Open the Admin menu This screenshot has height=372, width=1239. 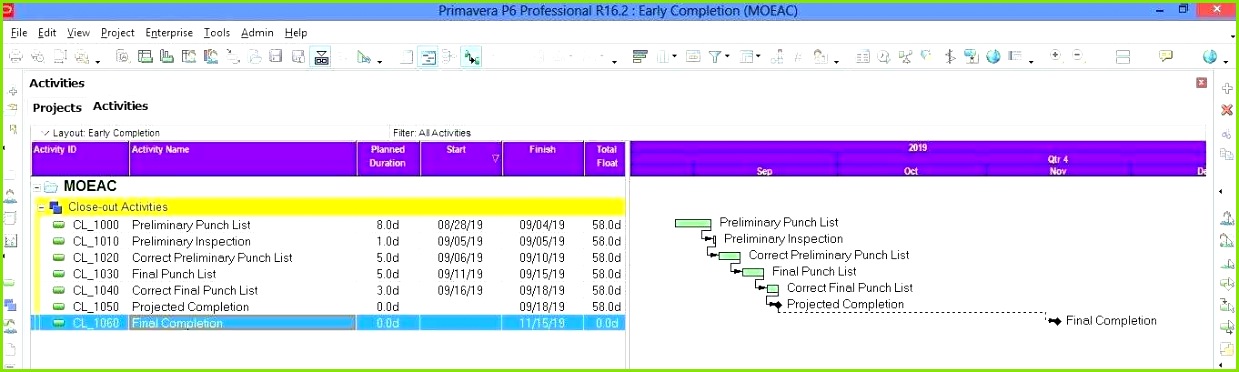coord(258,32)
